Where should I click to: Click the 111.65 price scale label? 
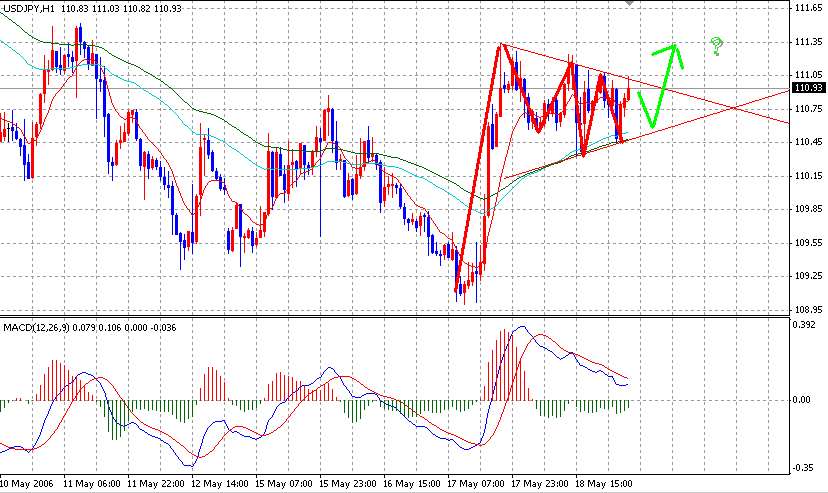coord(808,8)
